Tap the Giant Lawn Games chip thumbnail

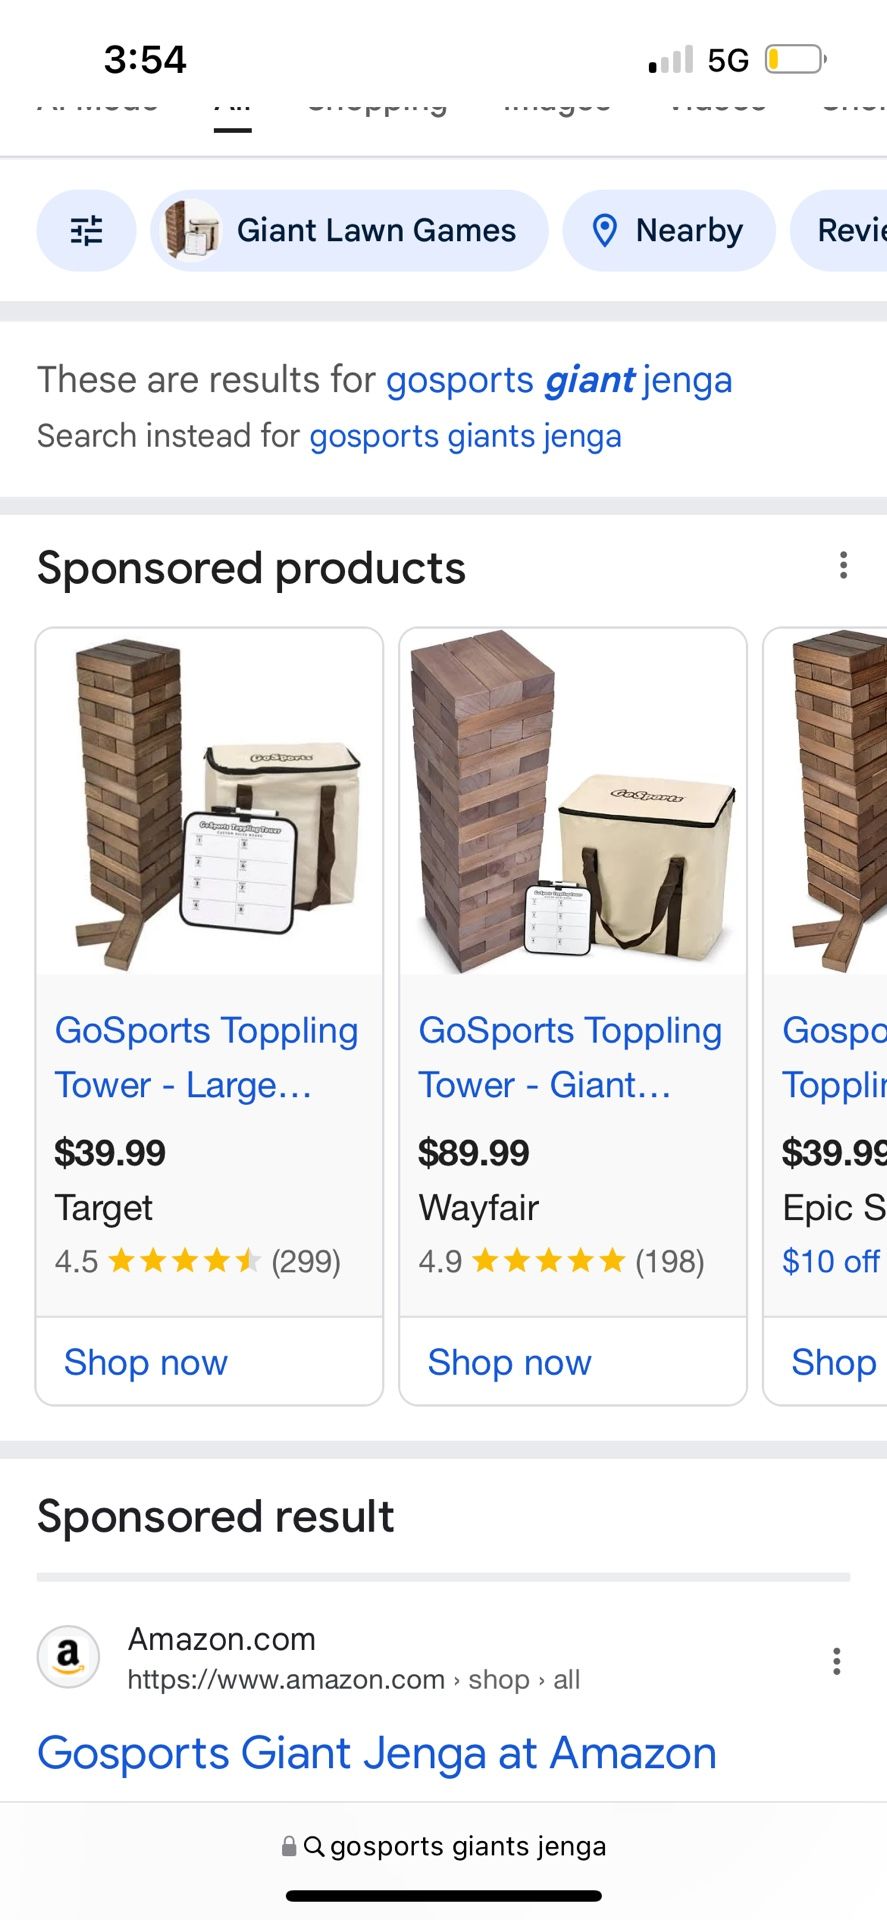tap(192, 230)
